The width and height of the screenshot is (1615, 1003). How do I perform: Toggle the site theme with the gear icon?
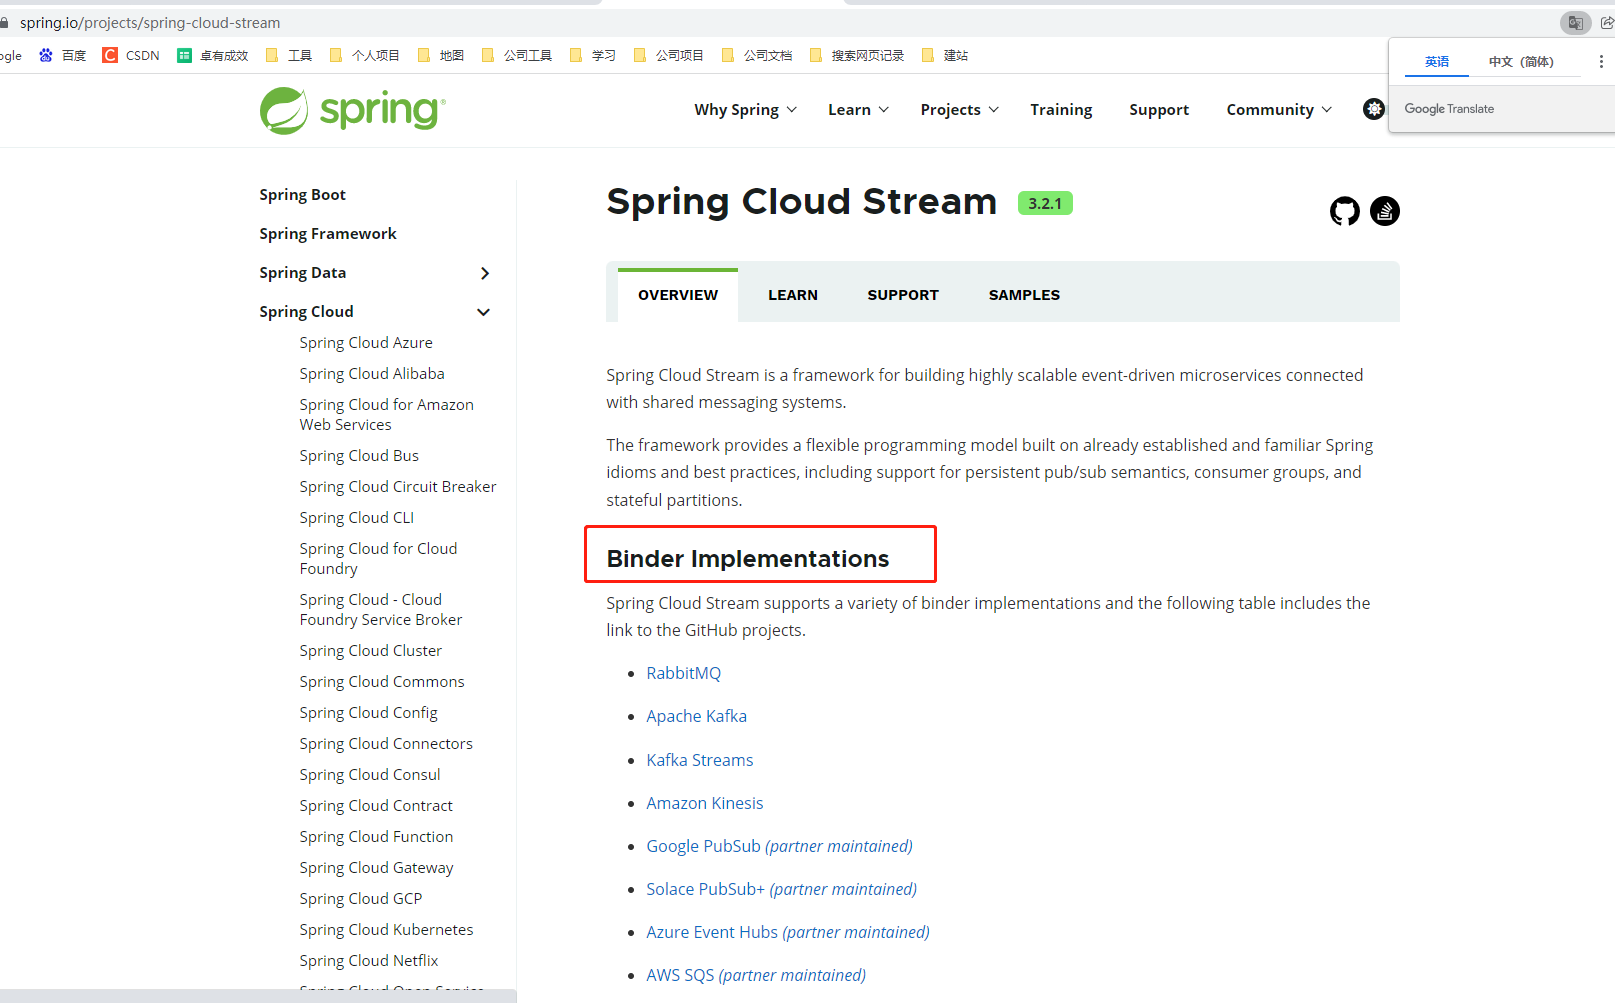(x=1374, y=109)
